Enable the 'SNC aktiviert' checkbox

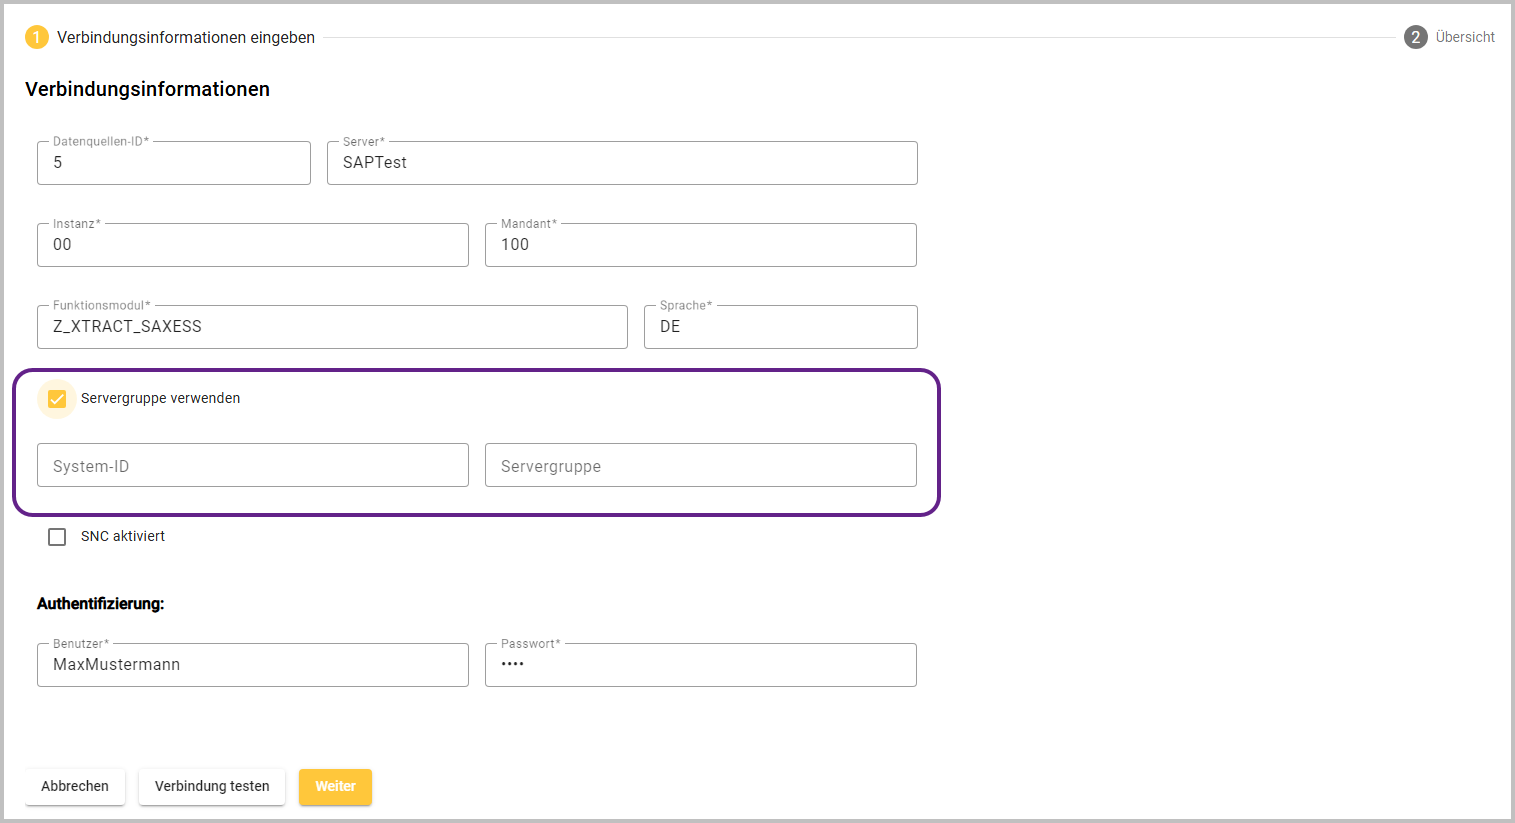tap(57, 537)
